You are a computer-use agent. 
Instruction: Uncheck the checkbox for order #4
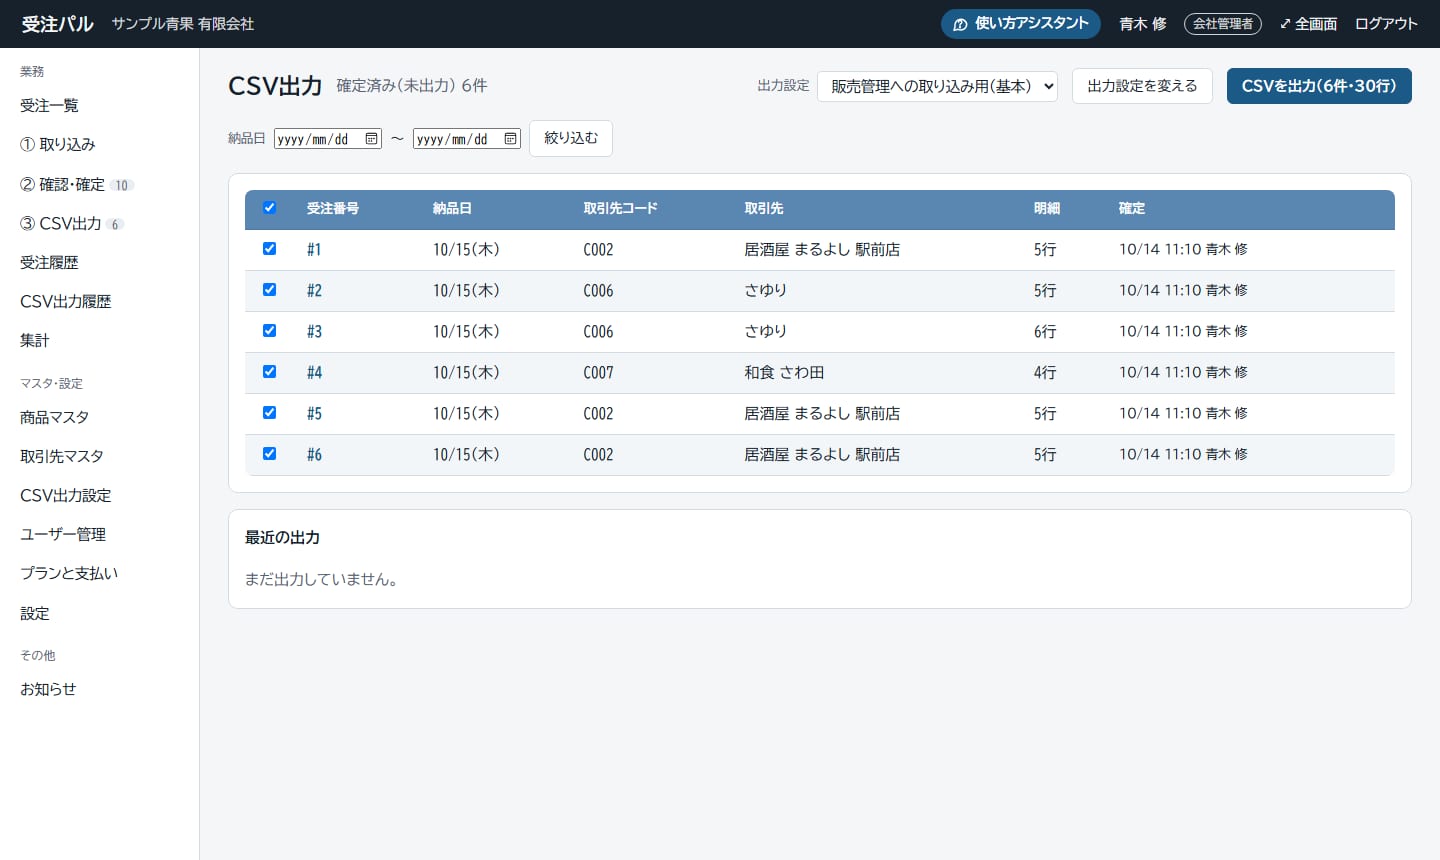tap(269, 372)
